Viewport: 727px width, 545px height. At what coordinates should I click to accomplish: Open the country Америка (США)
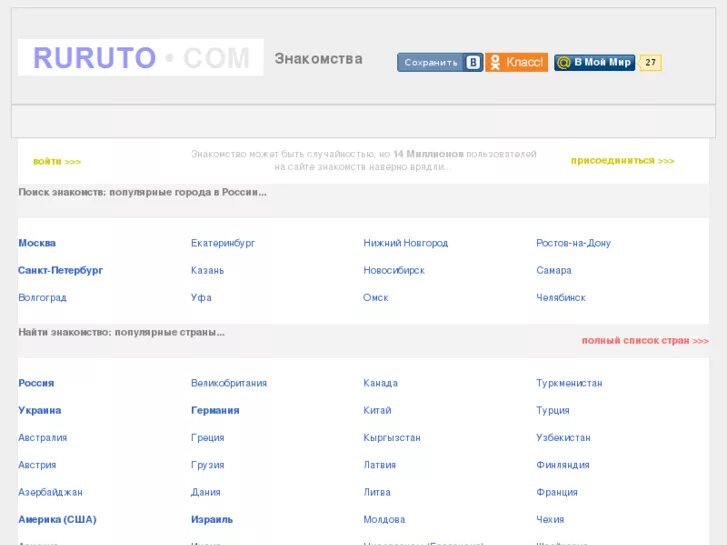tap(57, 519)
